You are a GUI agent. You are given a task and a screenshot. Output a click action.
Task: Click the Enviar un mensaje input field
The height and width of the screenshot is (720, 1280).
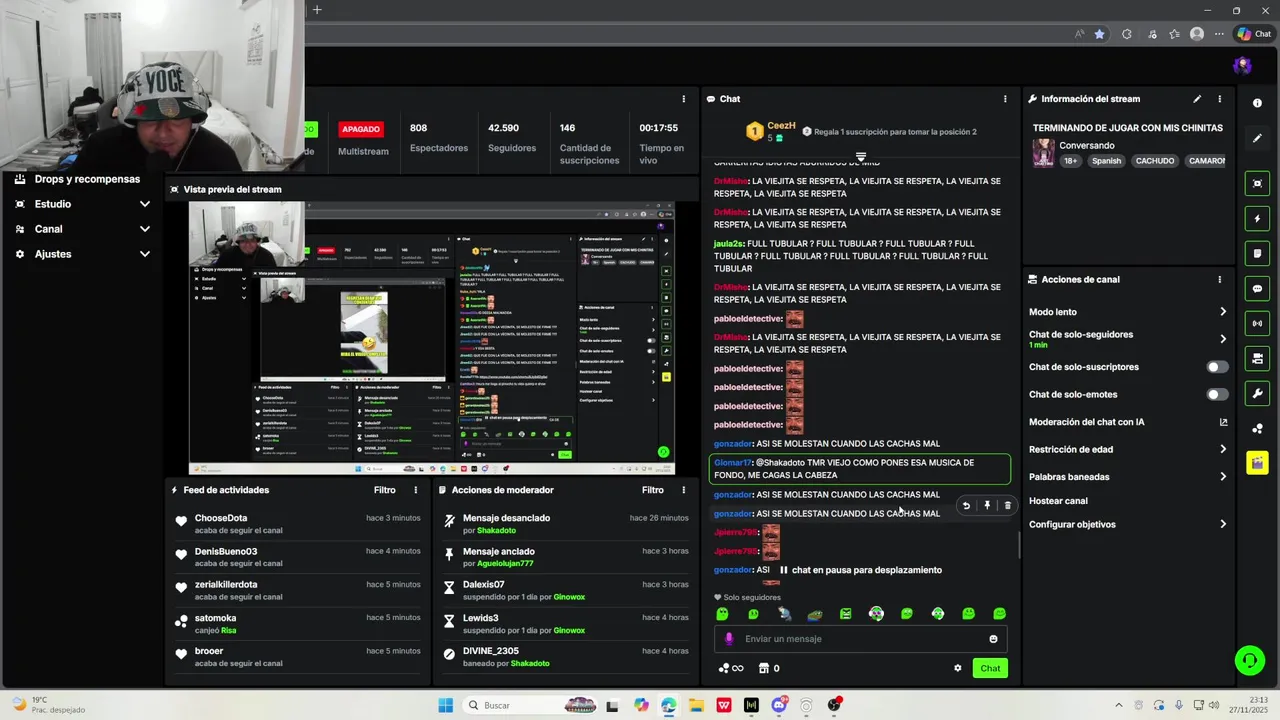click(x=861, y=639)
